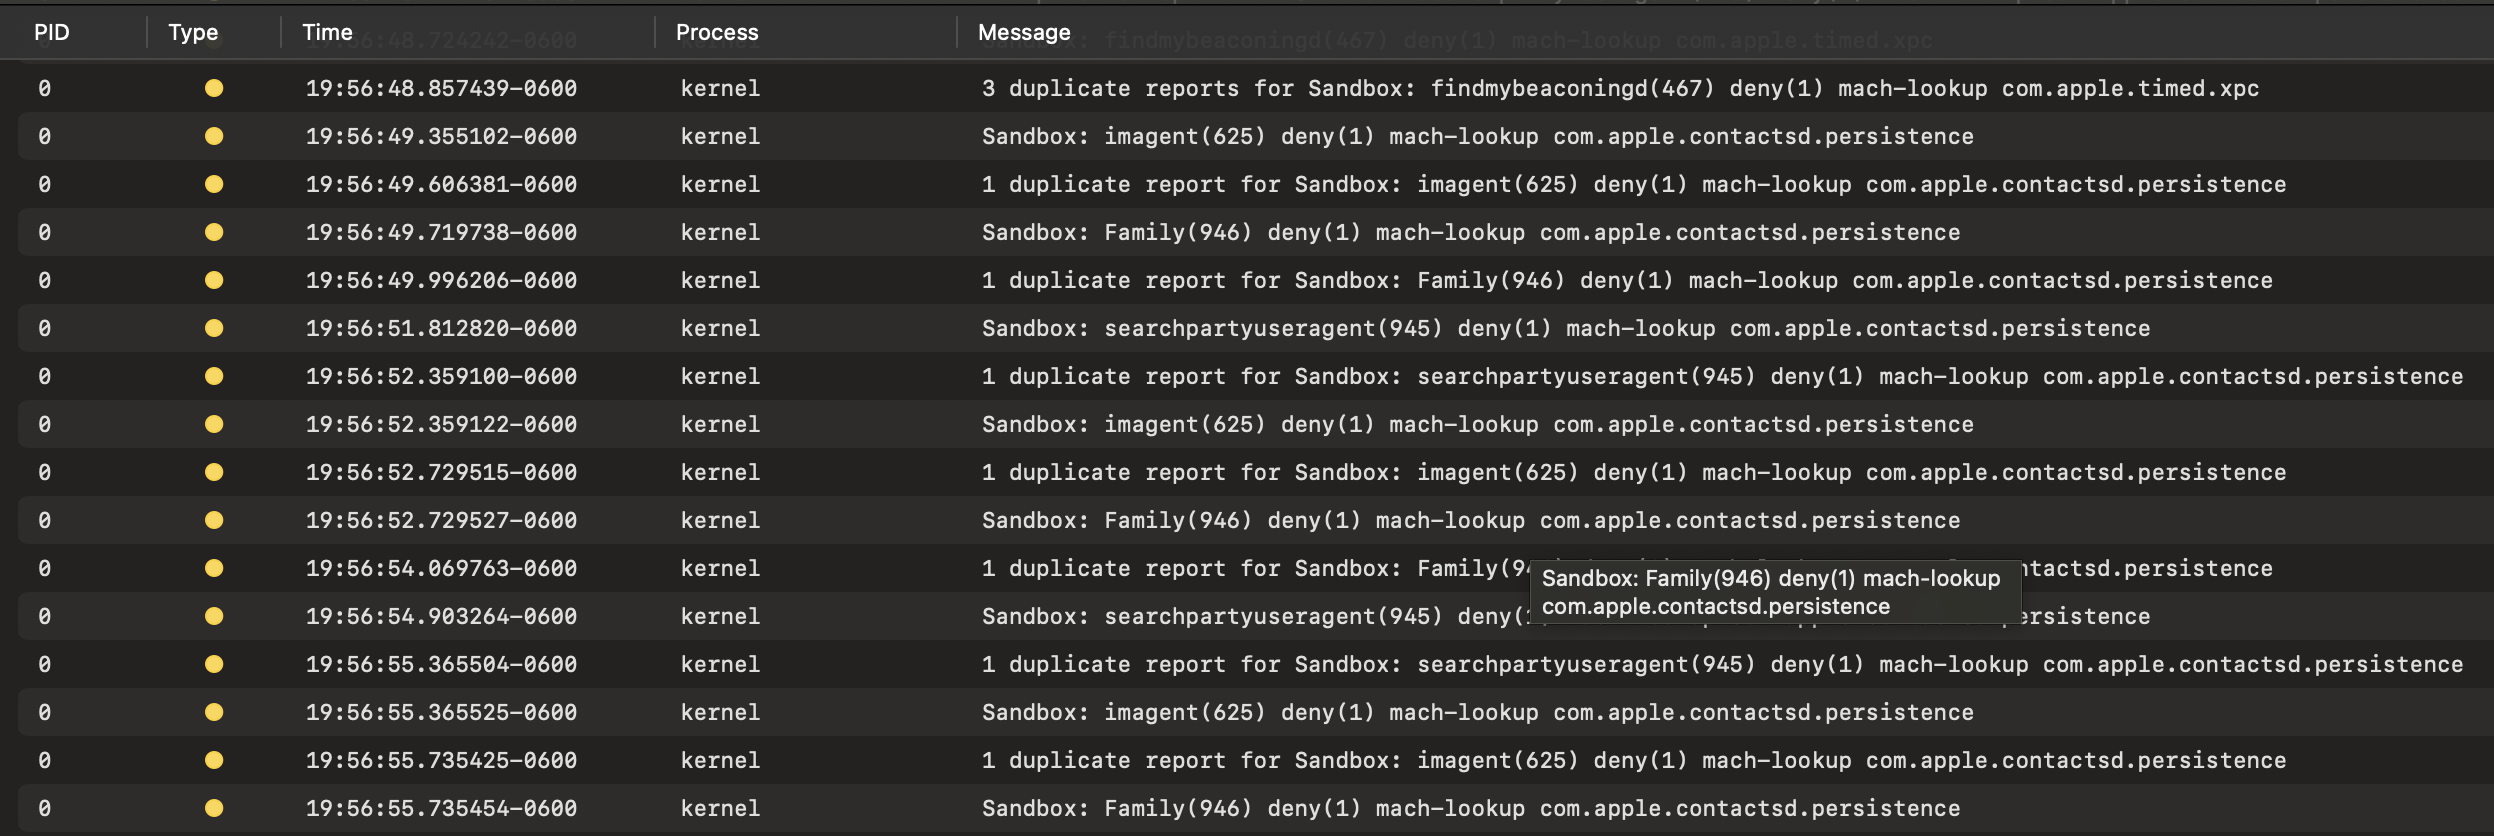Click the Type column header
Viewport: 2494px width, 836px height.
[193, 33]
